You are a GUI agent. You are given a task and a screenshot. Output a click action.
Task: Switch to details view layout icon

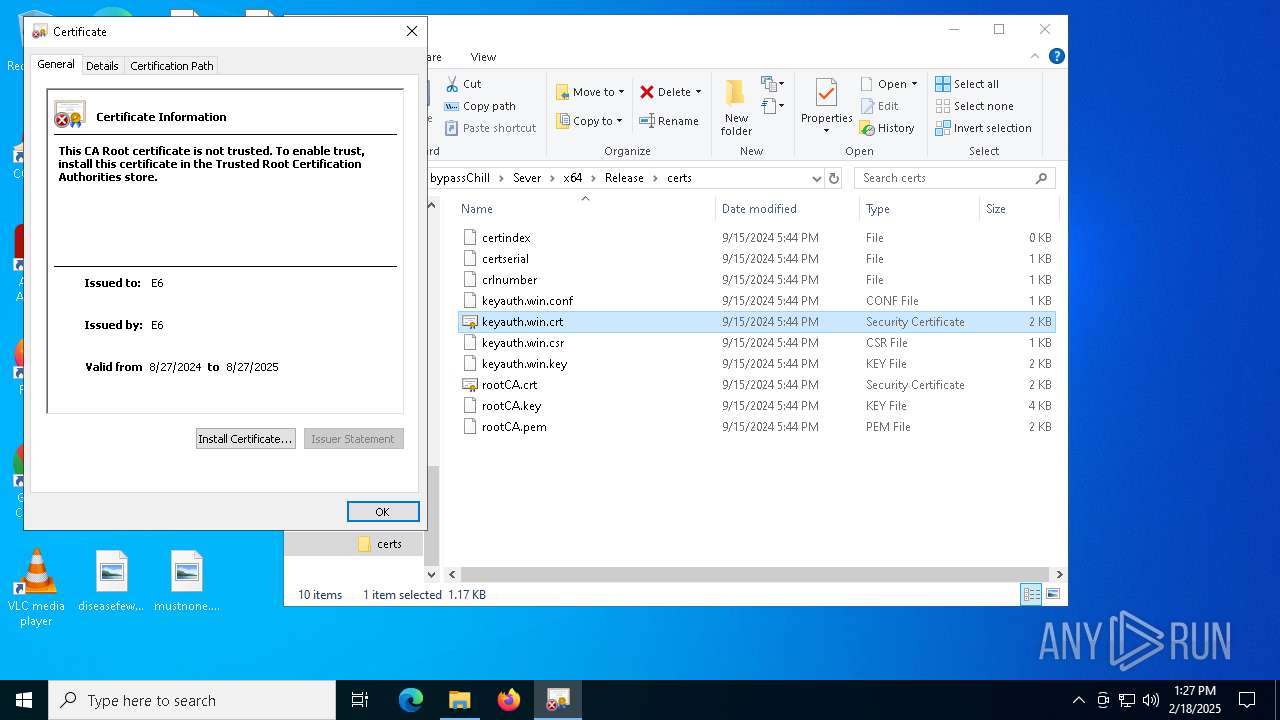[x=1031, y=594]
